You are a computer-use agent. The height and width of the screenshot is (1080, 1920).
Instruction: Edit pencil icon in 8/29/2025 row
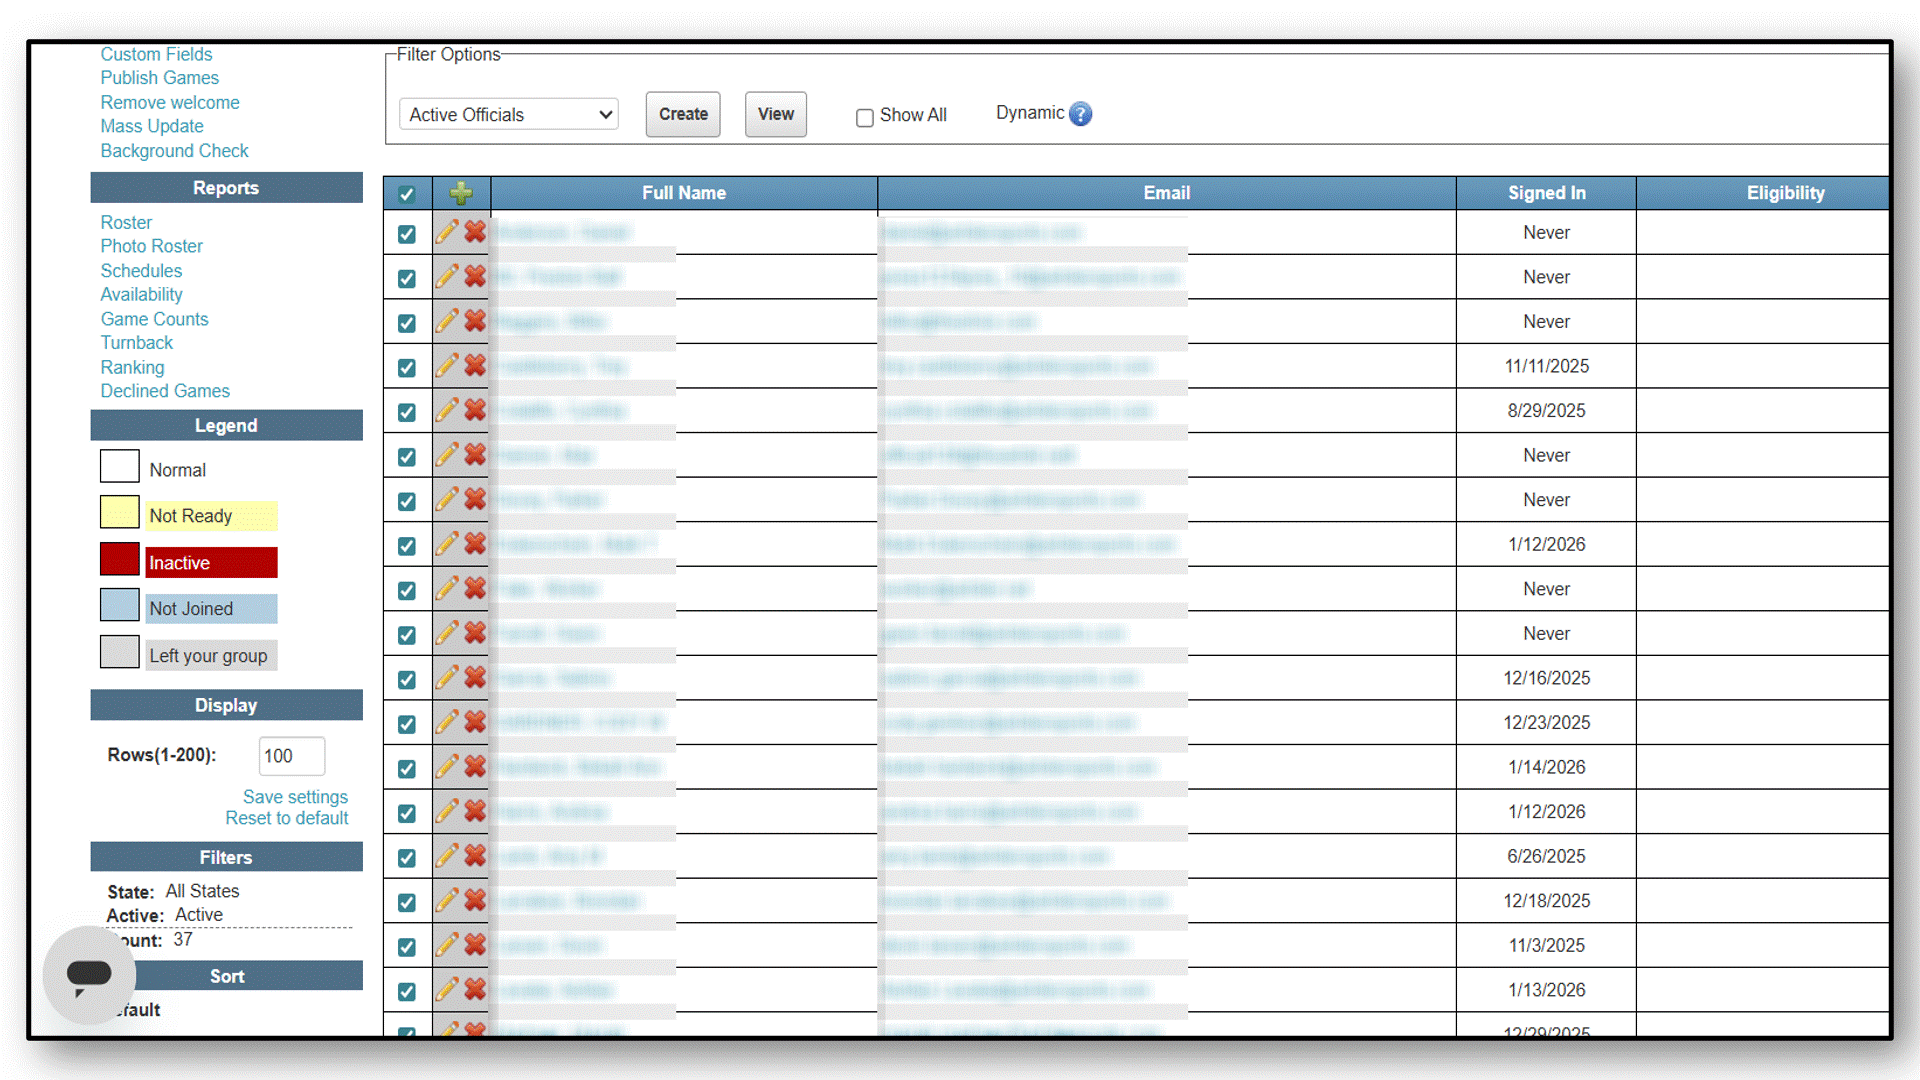click(447, 410)
